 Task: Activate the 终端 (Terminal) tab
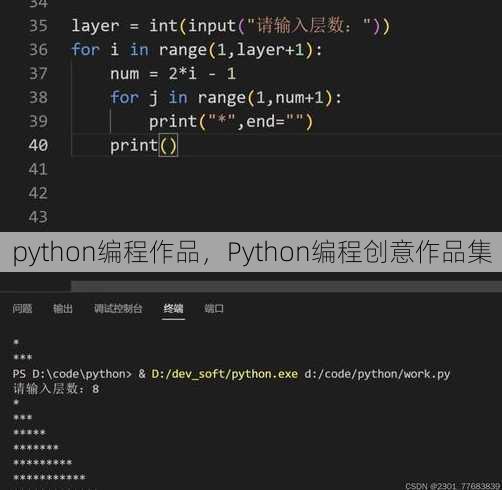coord(173,309)
